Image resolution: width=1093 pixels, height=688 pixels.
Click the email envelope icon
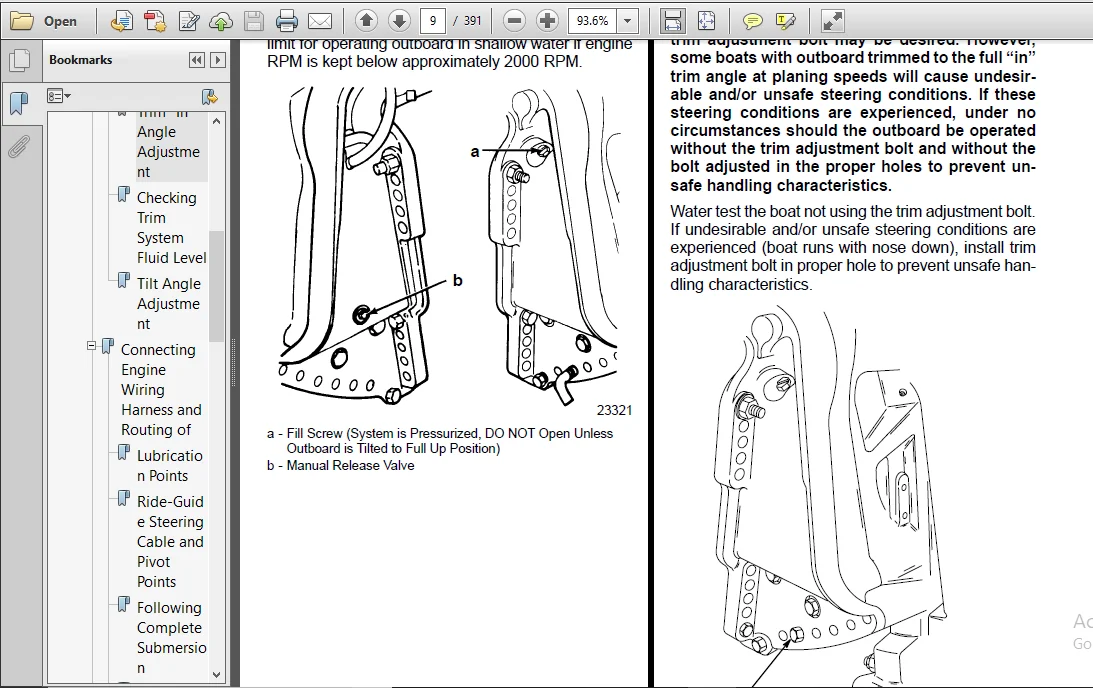point(320,22)
